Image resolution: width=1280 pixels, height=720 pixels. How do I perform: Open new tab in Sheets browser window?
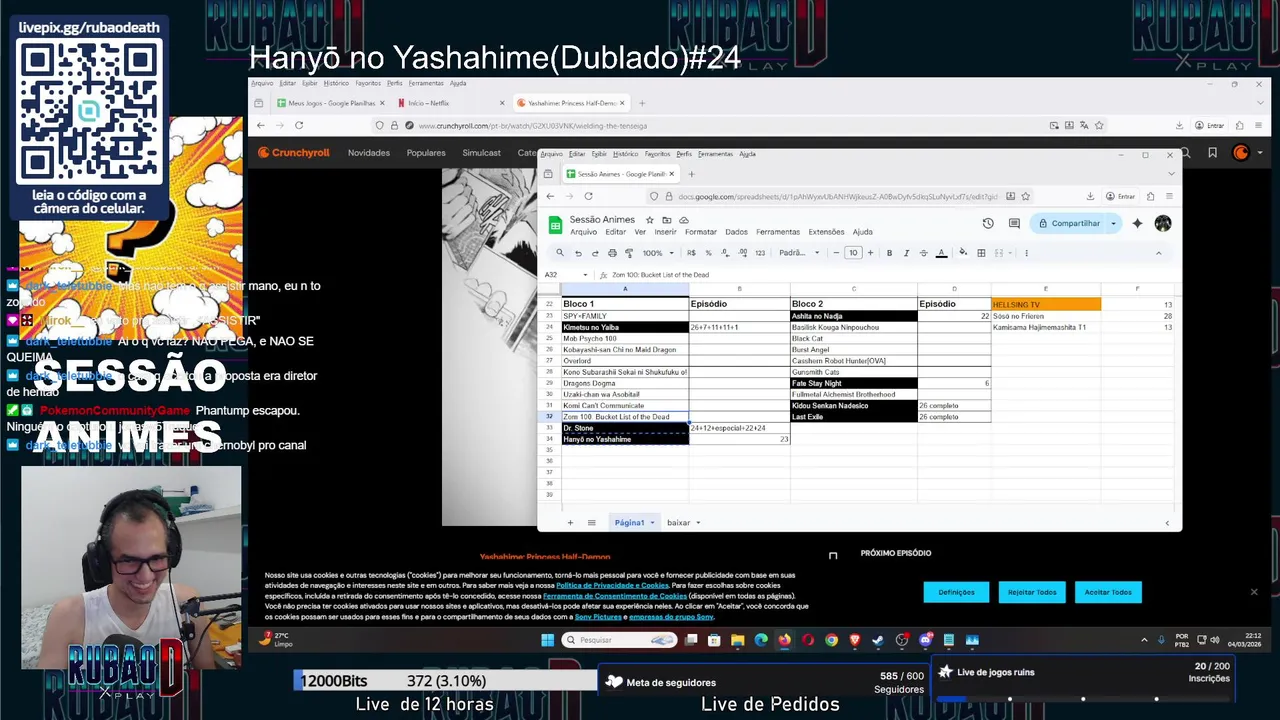coord(691,174)
